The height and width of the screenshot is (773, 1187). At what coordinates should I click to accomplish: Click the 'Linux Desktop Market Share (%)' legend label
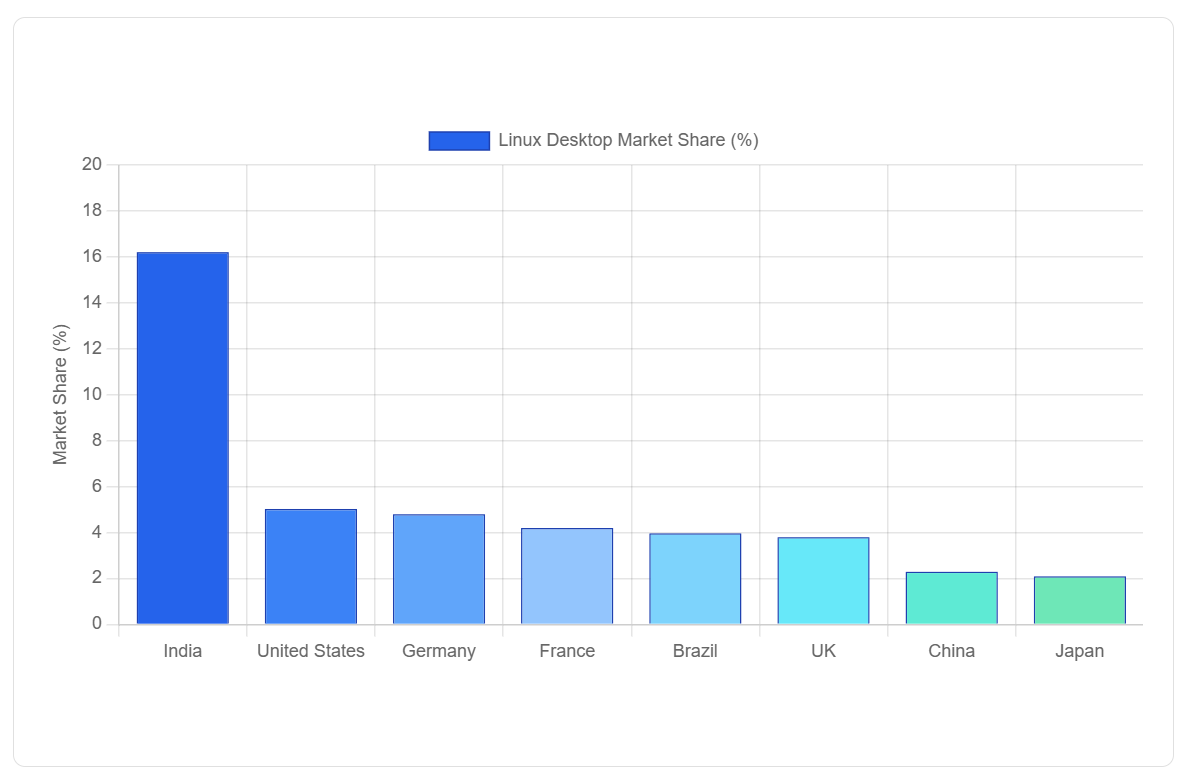(628, 140)
